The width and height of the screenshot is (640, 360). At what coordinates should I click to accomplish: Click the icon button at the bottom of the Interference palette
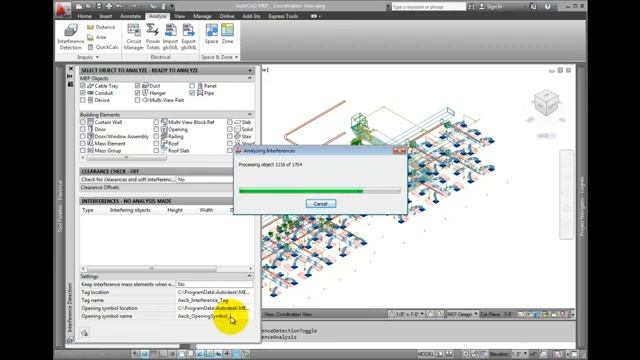pos(84,333)
